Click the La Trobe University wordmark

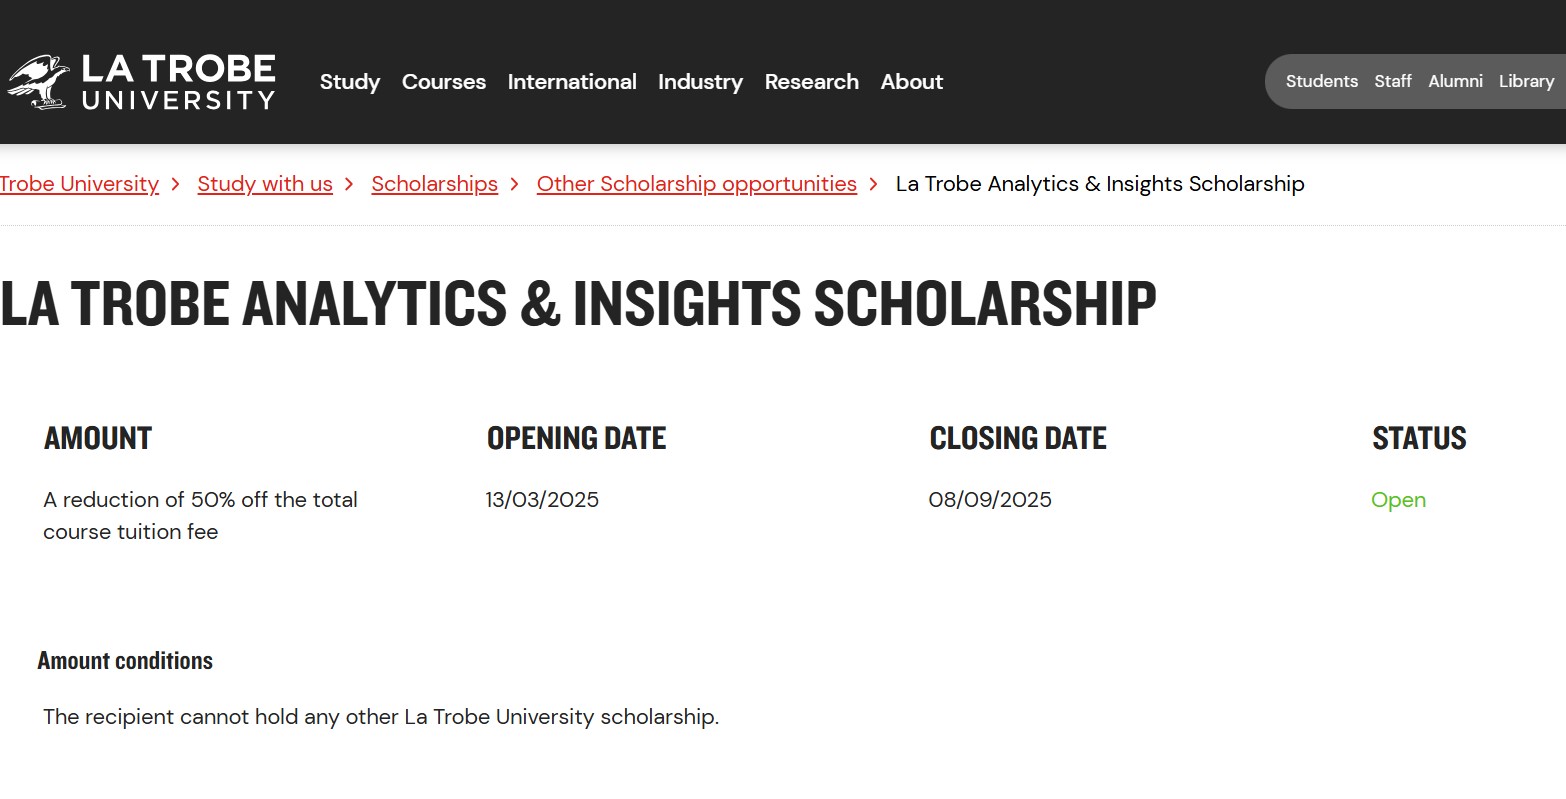178,82
